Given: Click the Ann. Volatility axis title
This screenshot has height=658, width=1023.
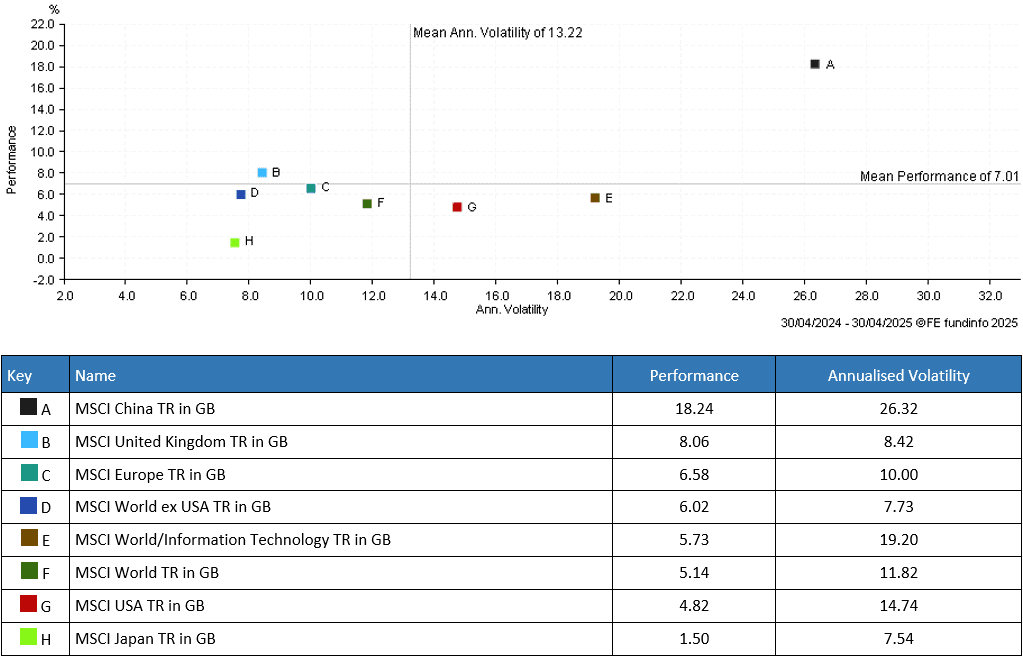Looking at the screenshot, I should [512, 309].
